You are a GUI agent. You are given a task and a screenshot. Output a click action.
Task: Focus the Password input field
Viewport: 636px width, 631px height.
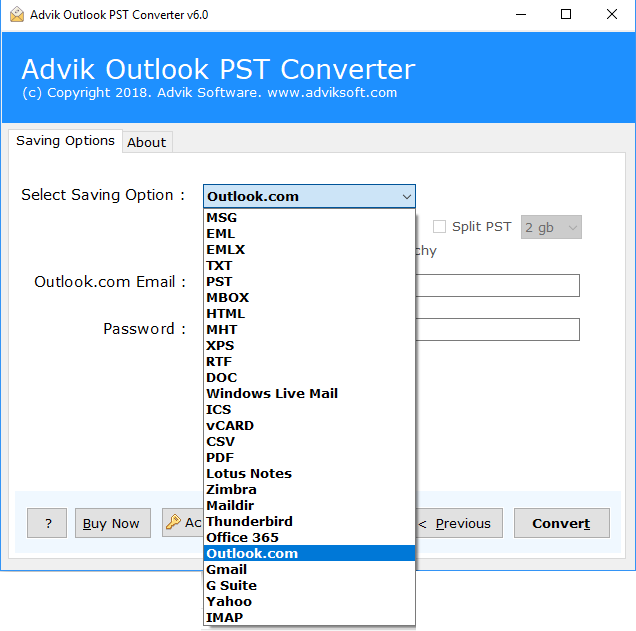[497, 329]
